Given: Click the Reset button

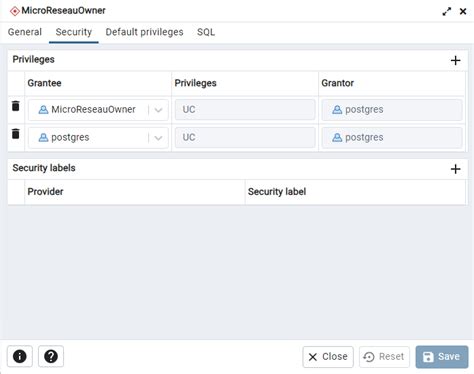Looking at the screenshot, I should coord(384,357).
